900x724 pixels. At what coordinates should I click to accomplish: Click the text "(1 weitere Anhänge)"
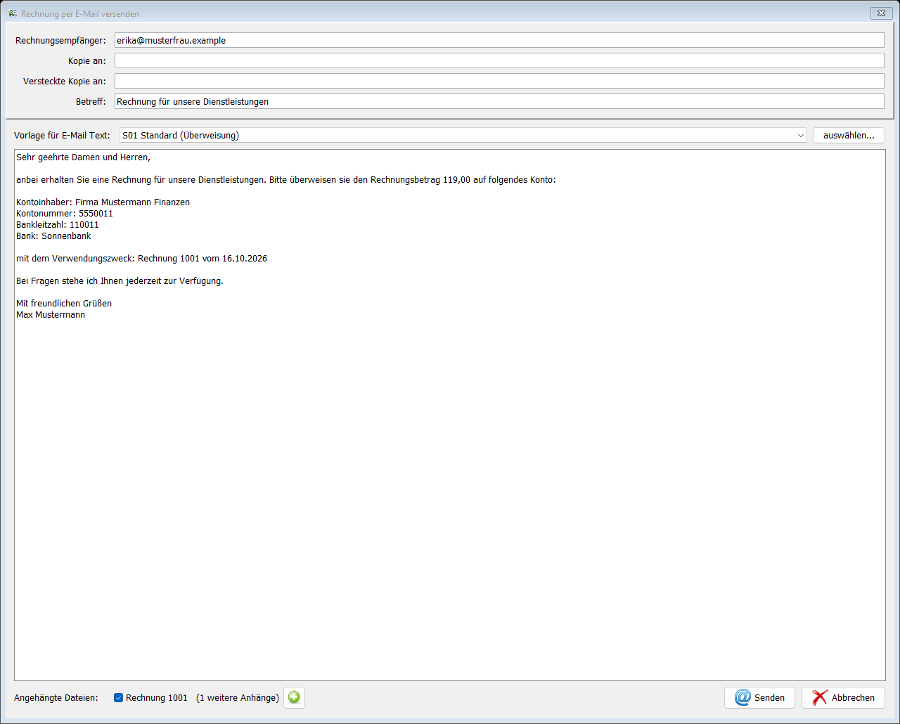coord(238,698)
